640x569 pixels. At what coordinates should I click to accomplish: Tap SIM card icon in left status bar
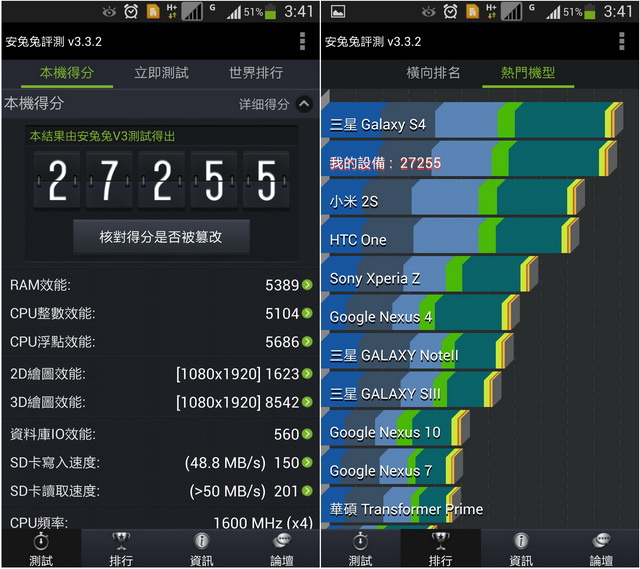click(153, 11)
